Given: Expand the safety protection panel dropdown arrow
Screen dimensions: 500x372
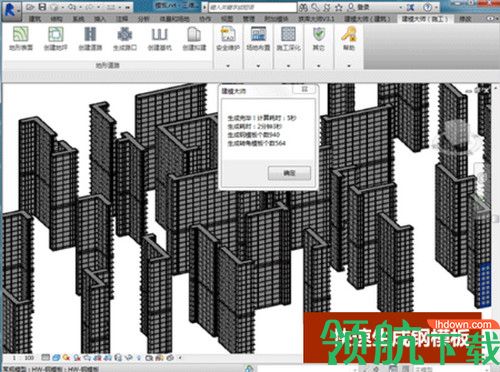Looking at the screenshot, I should pyautogui.click(x=228, y=66).
